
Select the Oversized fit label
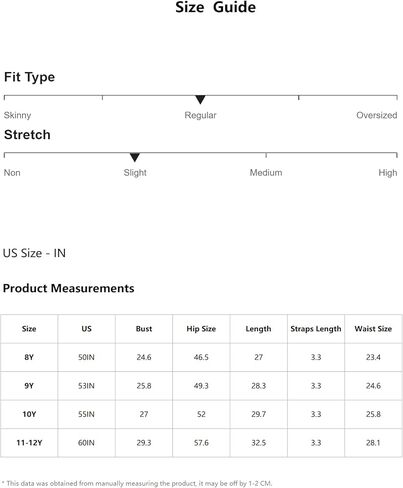[377, 115]
